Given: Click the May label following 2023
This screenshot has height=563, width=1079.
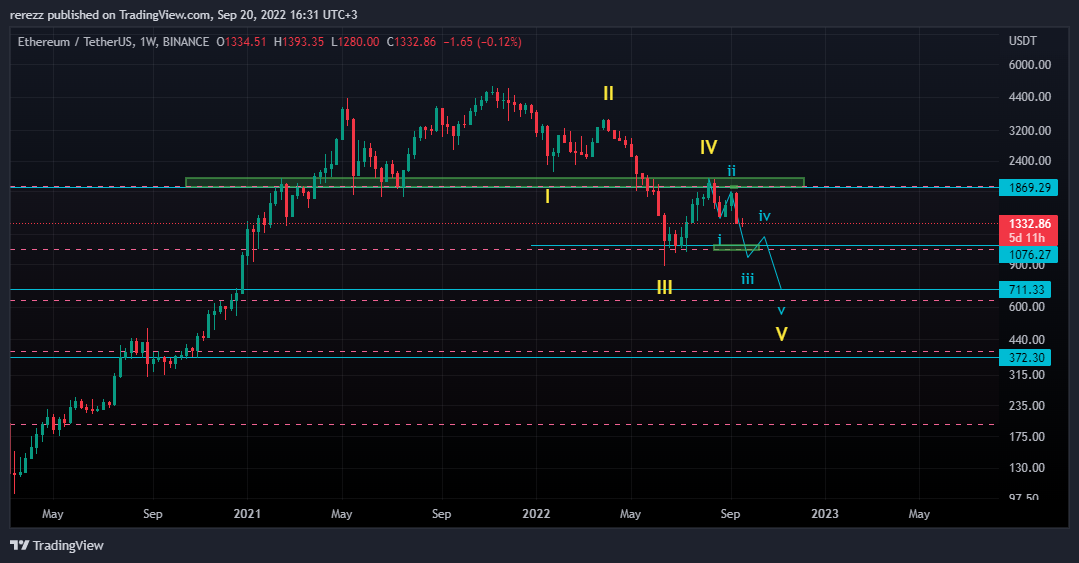Looking at the screenshot, I should (x=919, y=514).
